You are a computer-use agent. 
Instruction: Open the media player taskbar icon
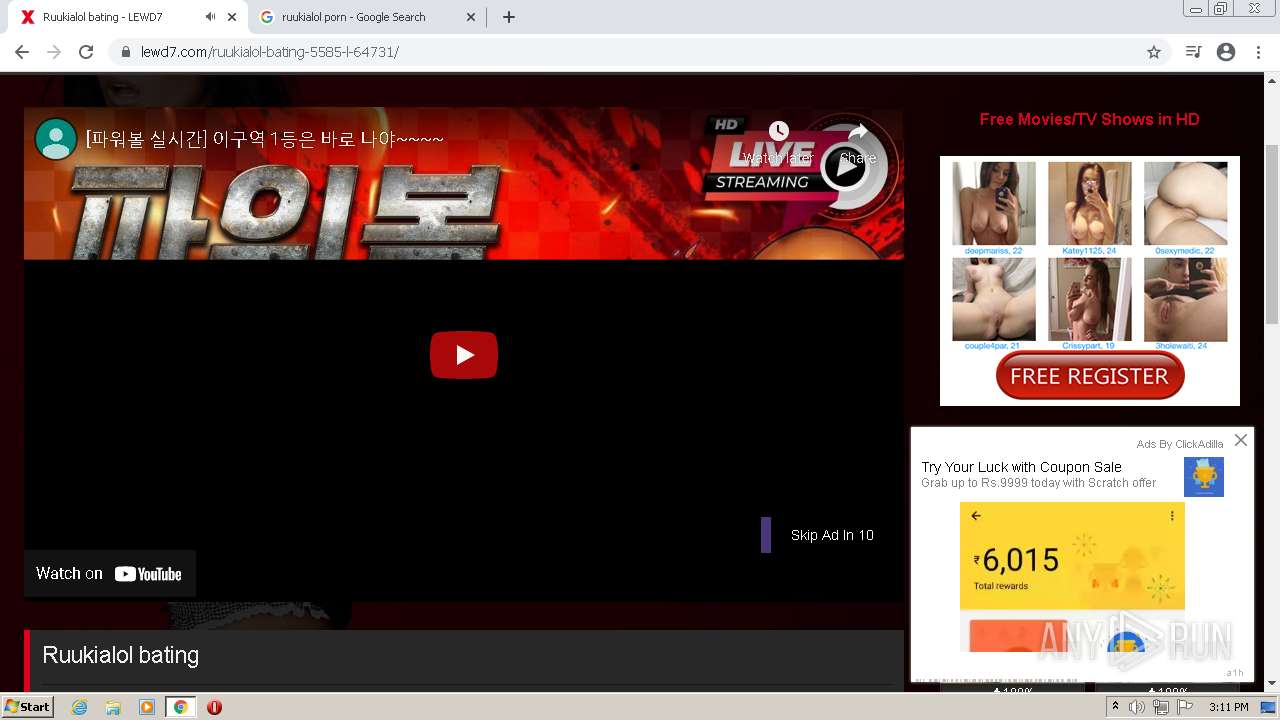coord(147,707)
